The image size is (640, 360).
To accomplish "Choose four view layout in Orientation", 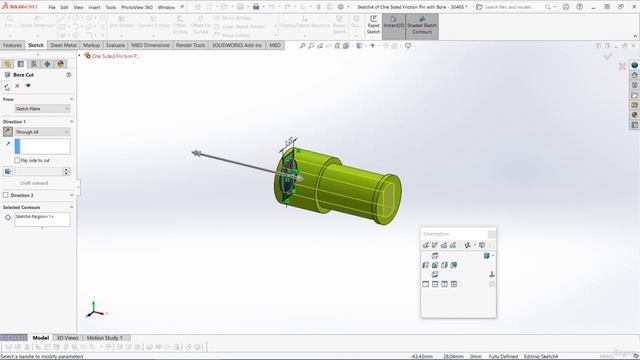I will [453, 284].
